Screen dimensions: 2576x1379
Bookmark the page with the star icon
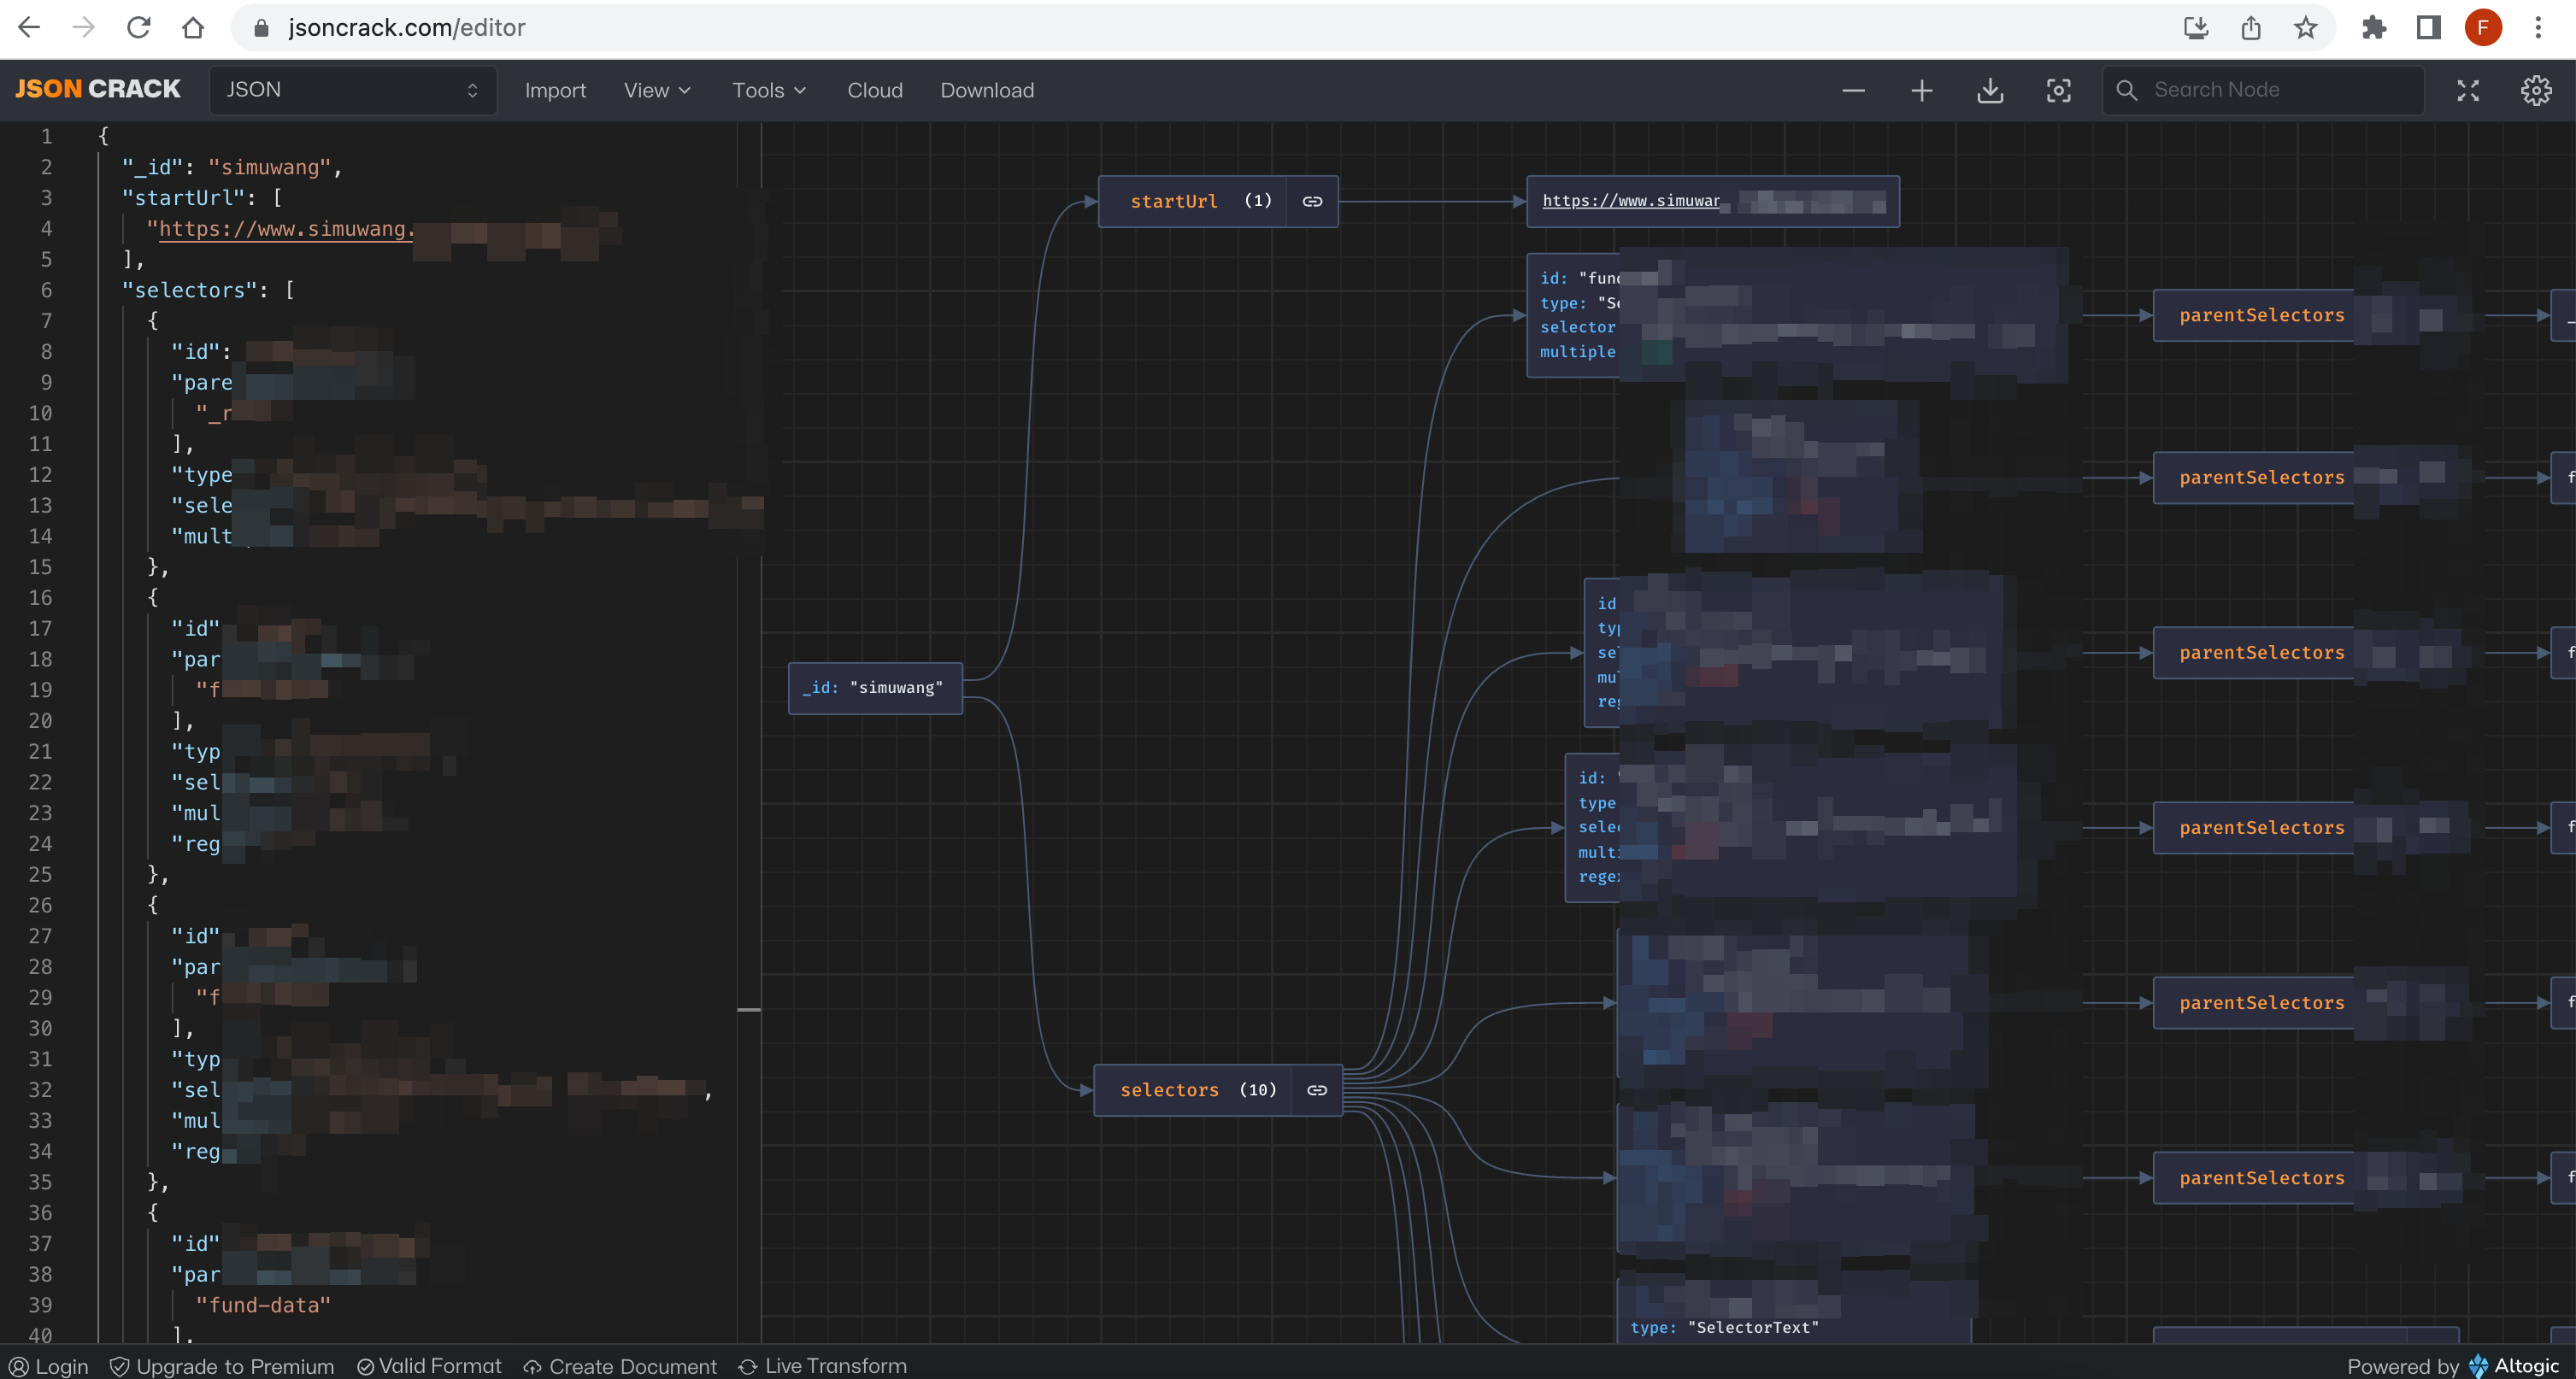2305,27
